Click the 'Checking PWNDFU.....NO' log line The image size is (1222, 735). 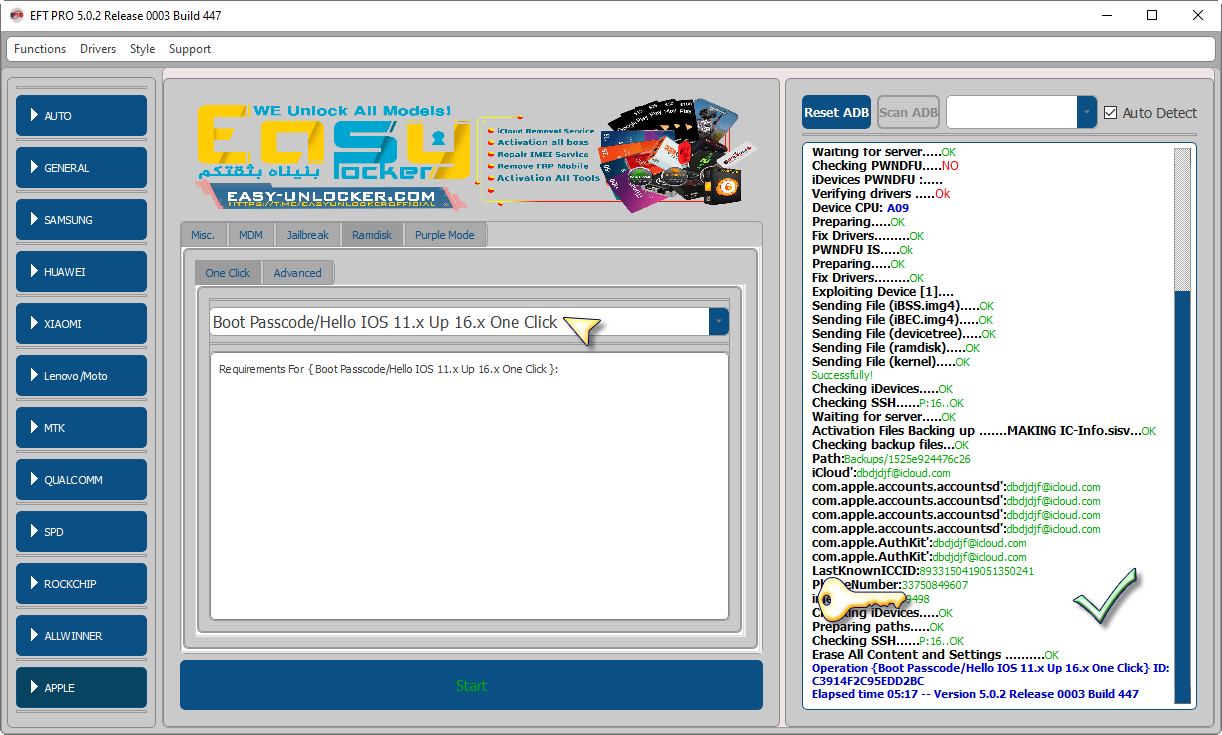885,165
